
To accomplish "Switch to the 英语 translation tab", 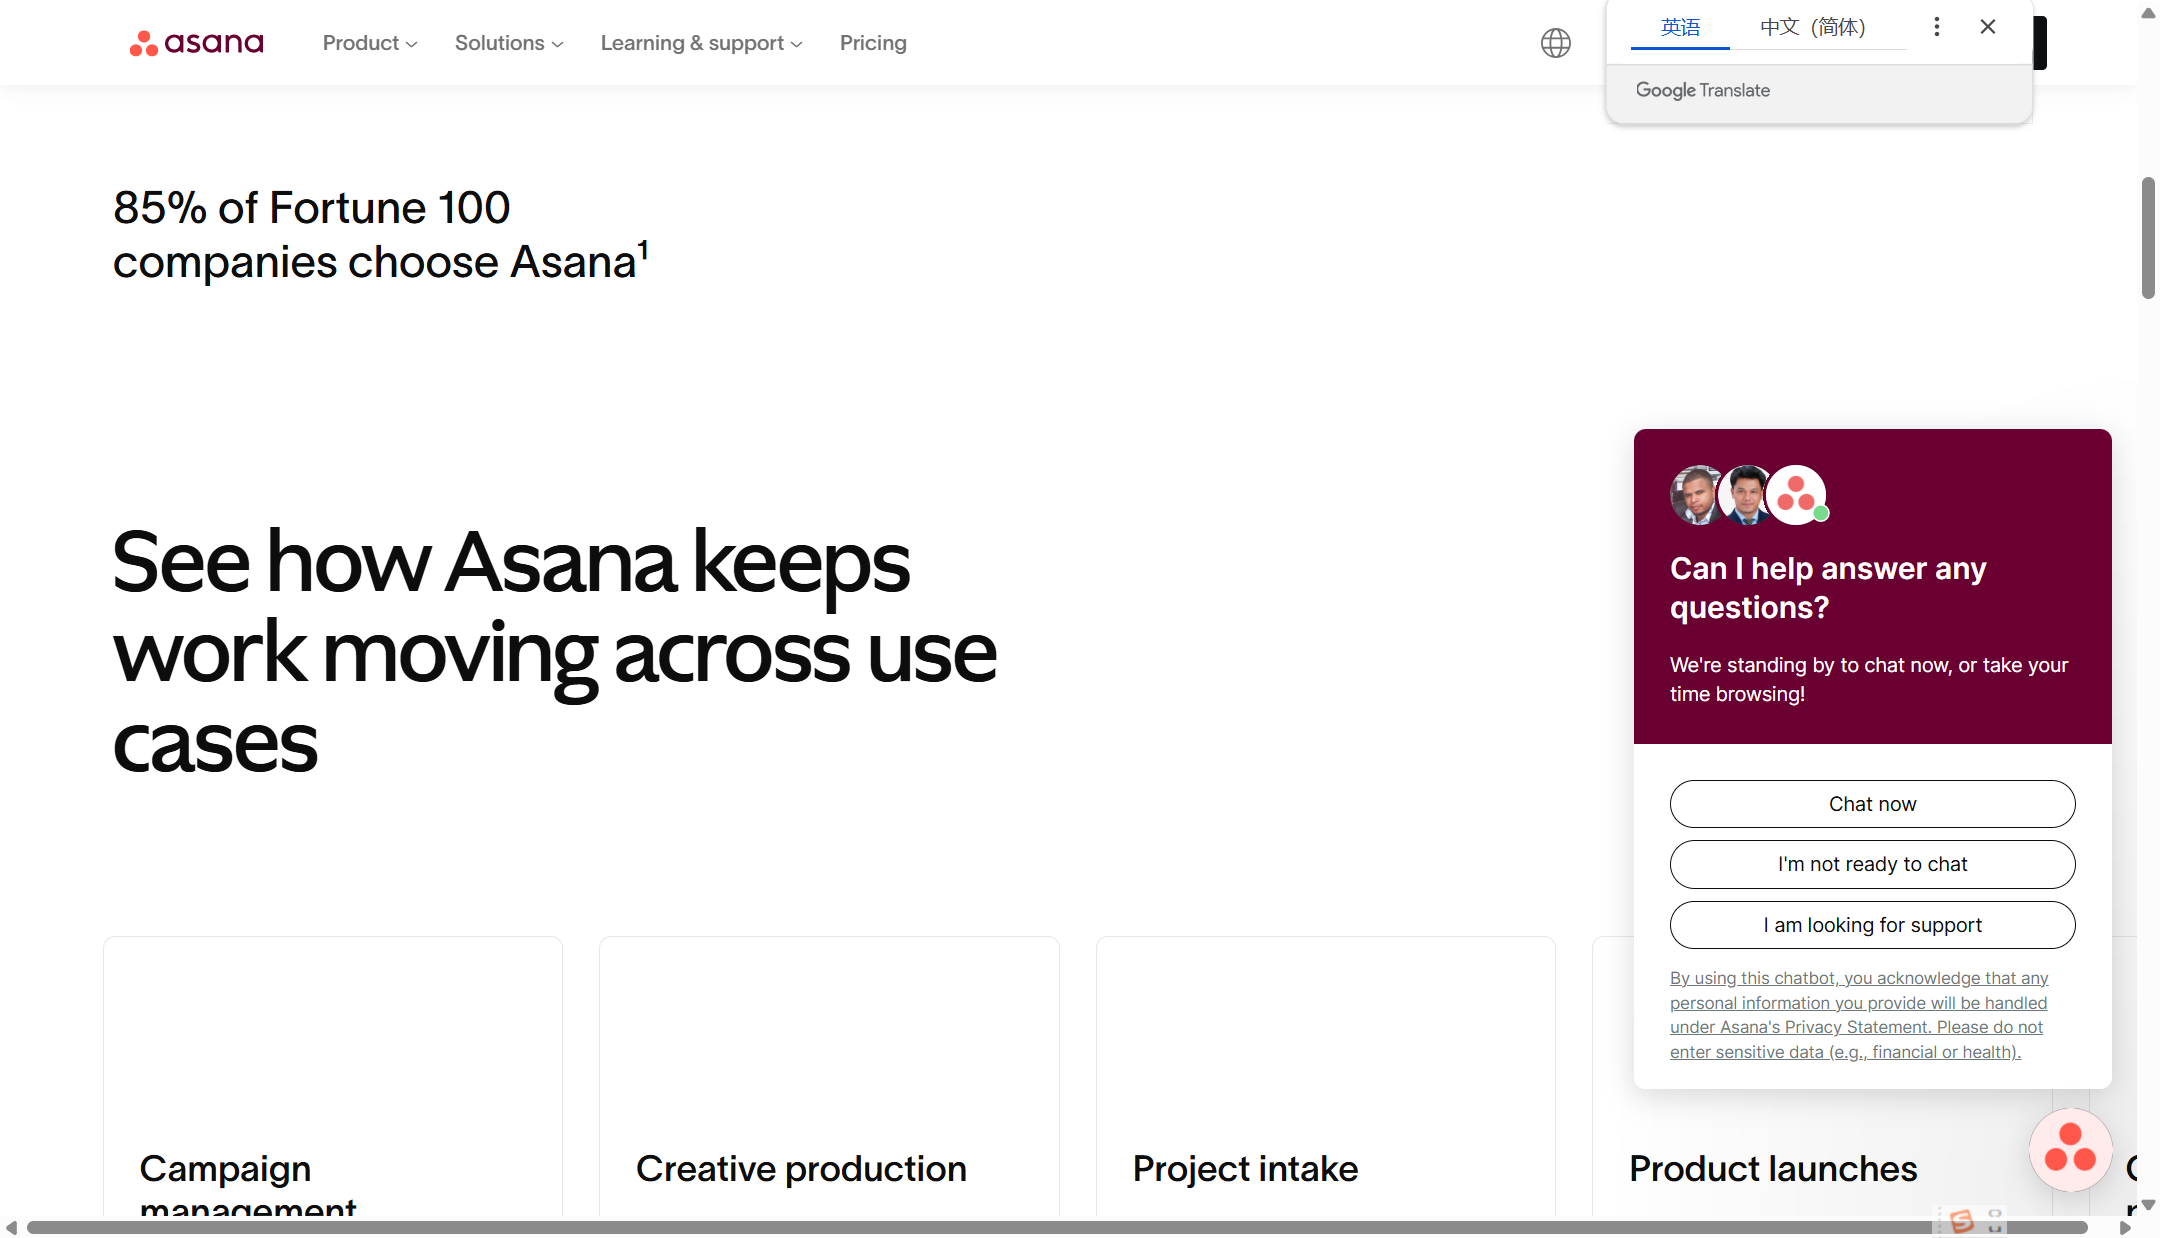I will (1680, 27).
